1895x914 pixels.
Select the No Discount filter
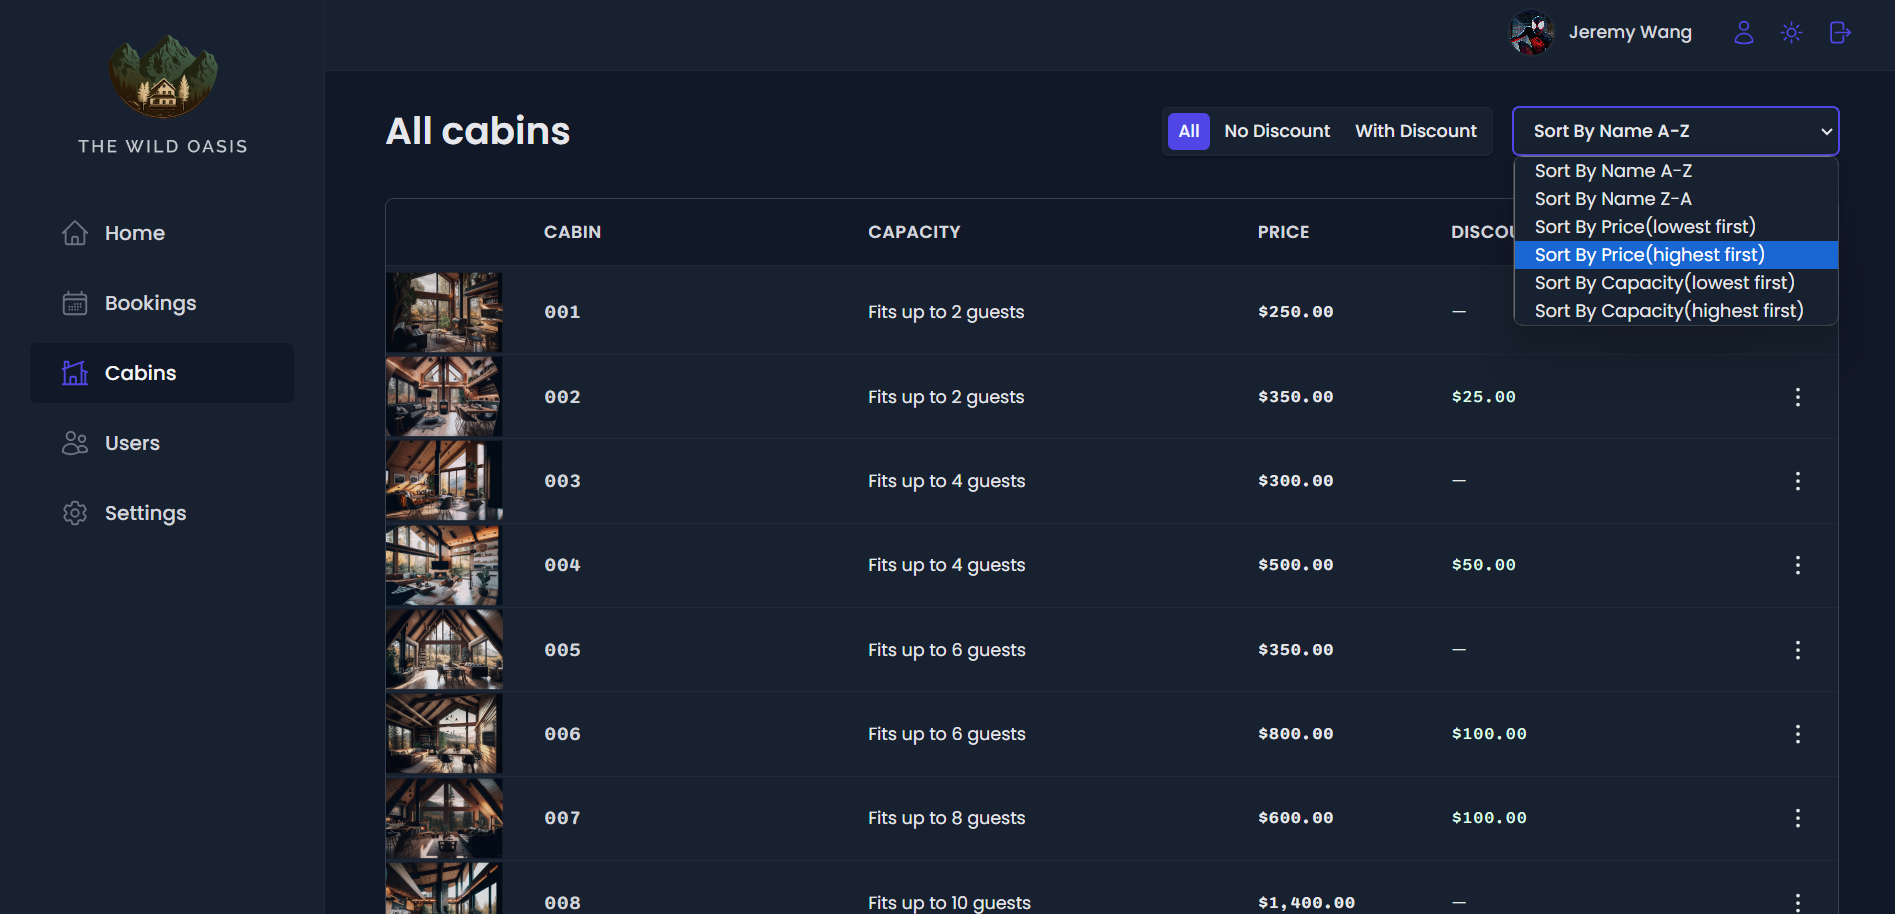tap(1276, 131)
